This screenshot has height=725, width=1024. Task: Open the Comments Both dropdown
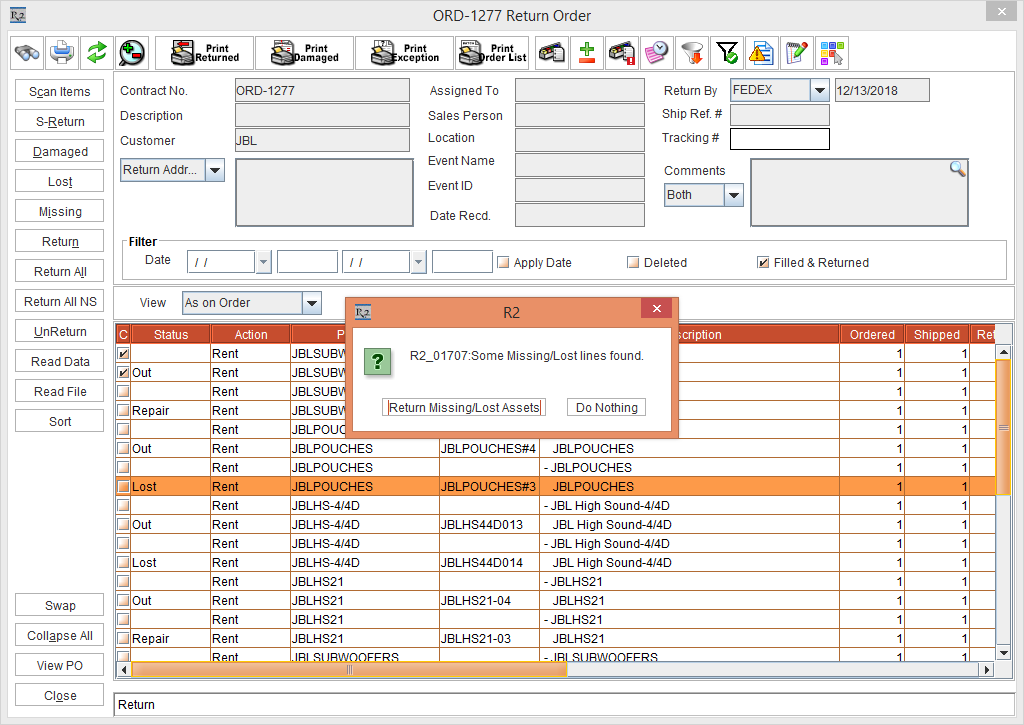(733, 195)
